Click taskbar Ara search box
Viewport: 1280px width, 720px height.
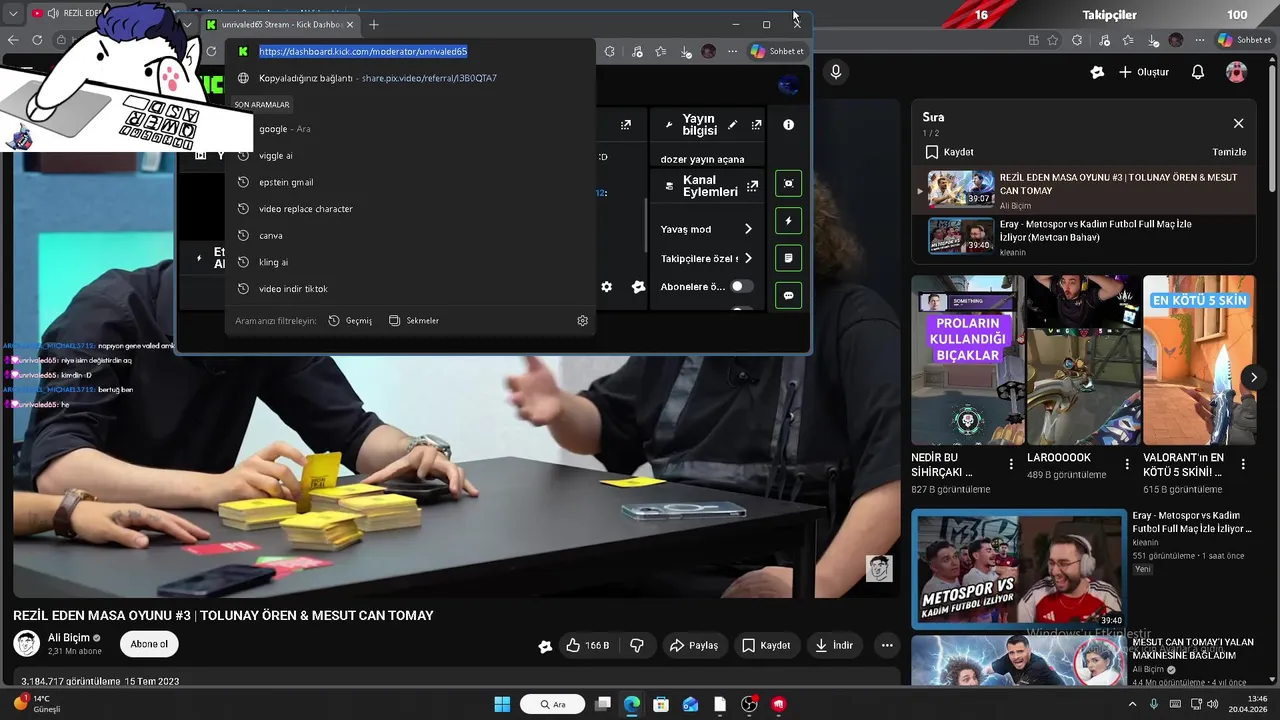(553, 704)
